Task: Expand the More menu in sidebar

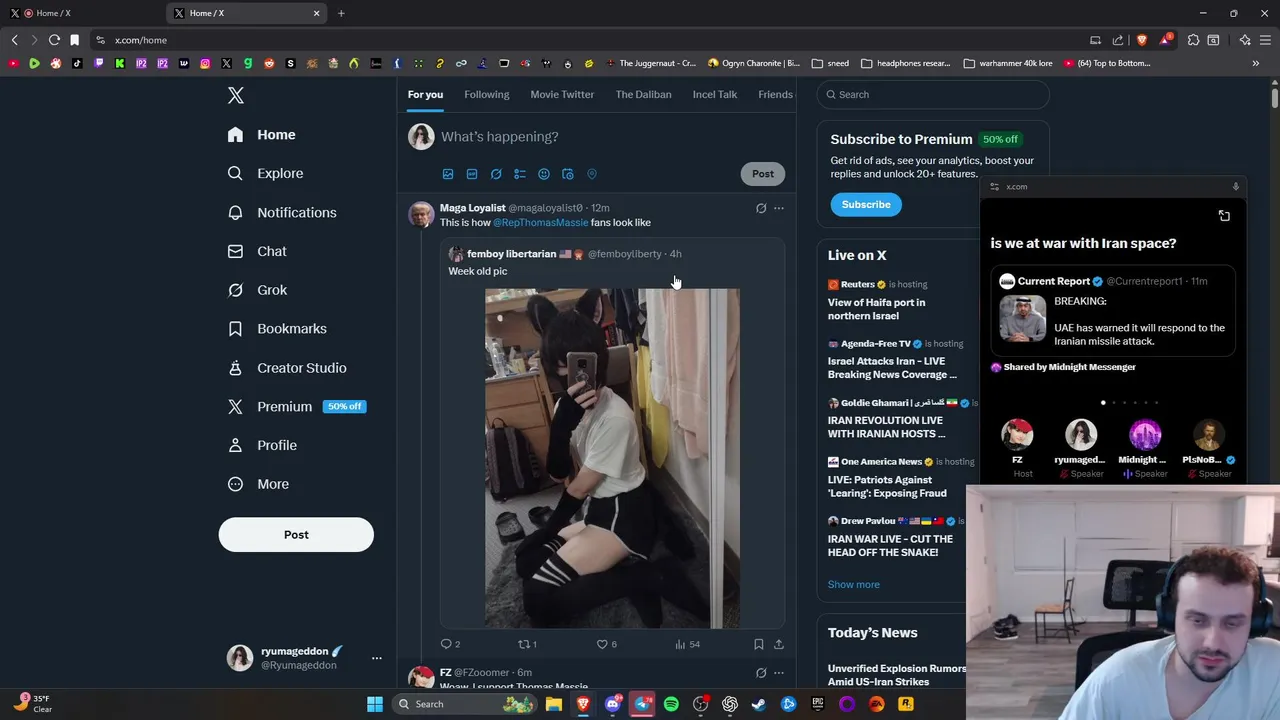Action: pyautogui.click(x=258, y=484)
